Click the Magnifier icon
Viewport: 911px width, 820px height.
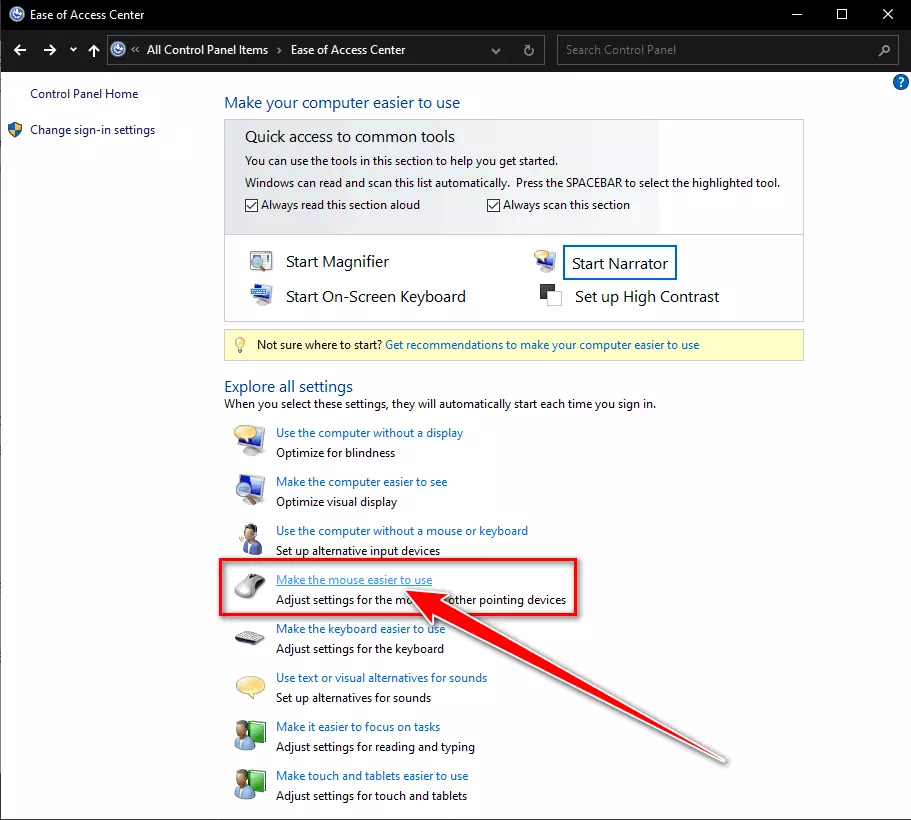click(x=261, y=262)
